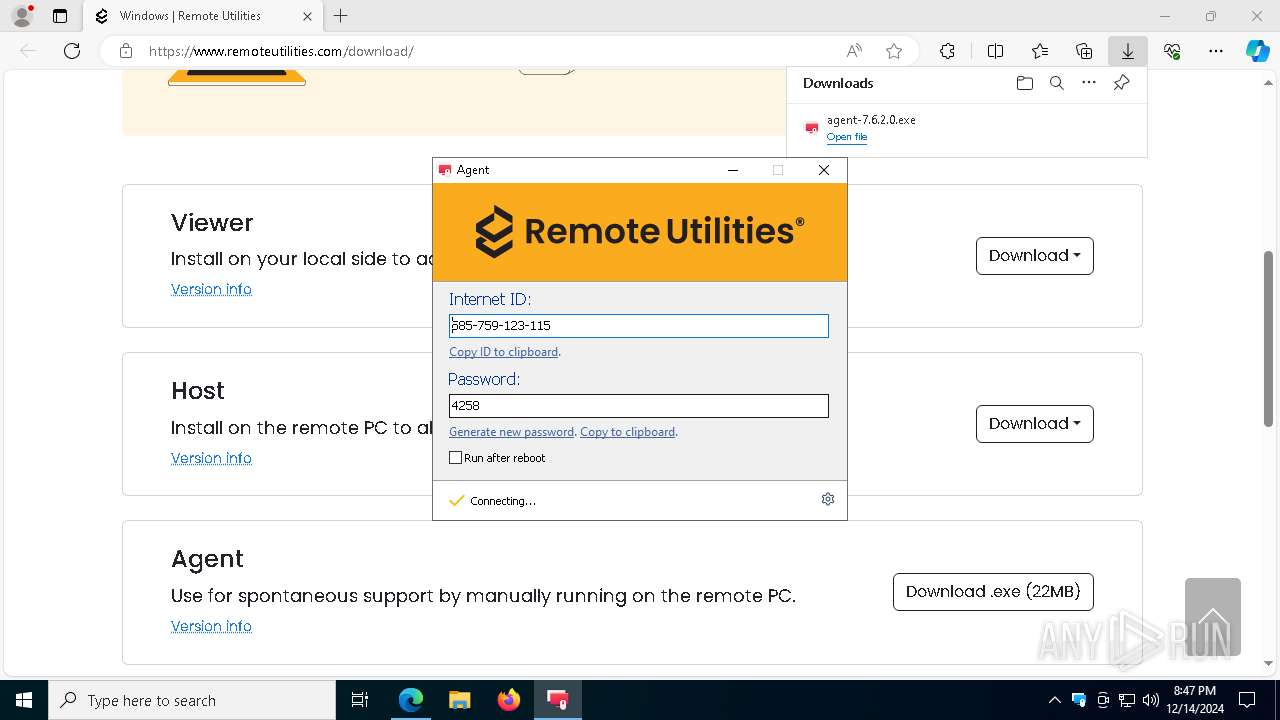Click the Password field

tap(639, 406)
